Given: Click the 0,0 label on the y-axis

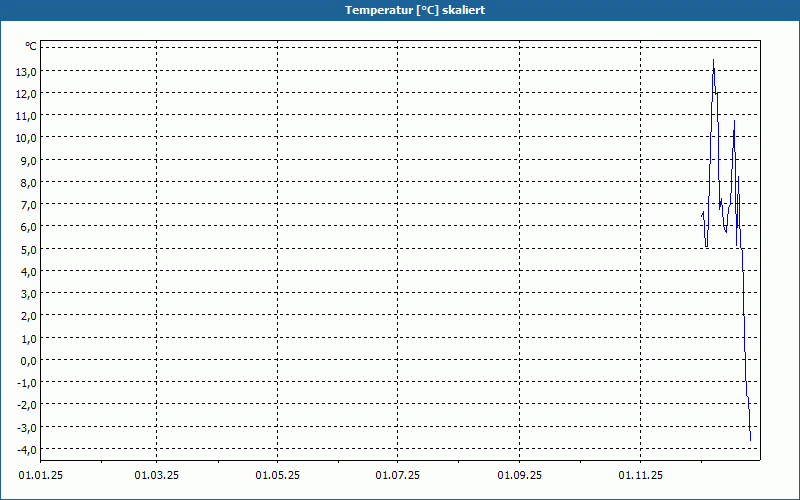Looking at the screenshot, I should (29, 360).
